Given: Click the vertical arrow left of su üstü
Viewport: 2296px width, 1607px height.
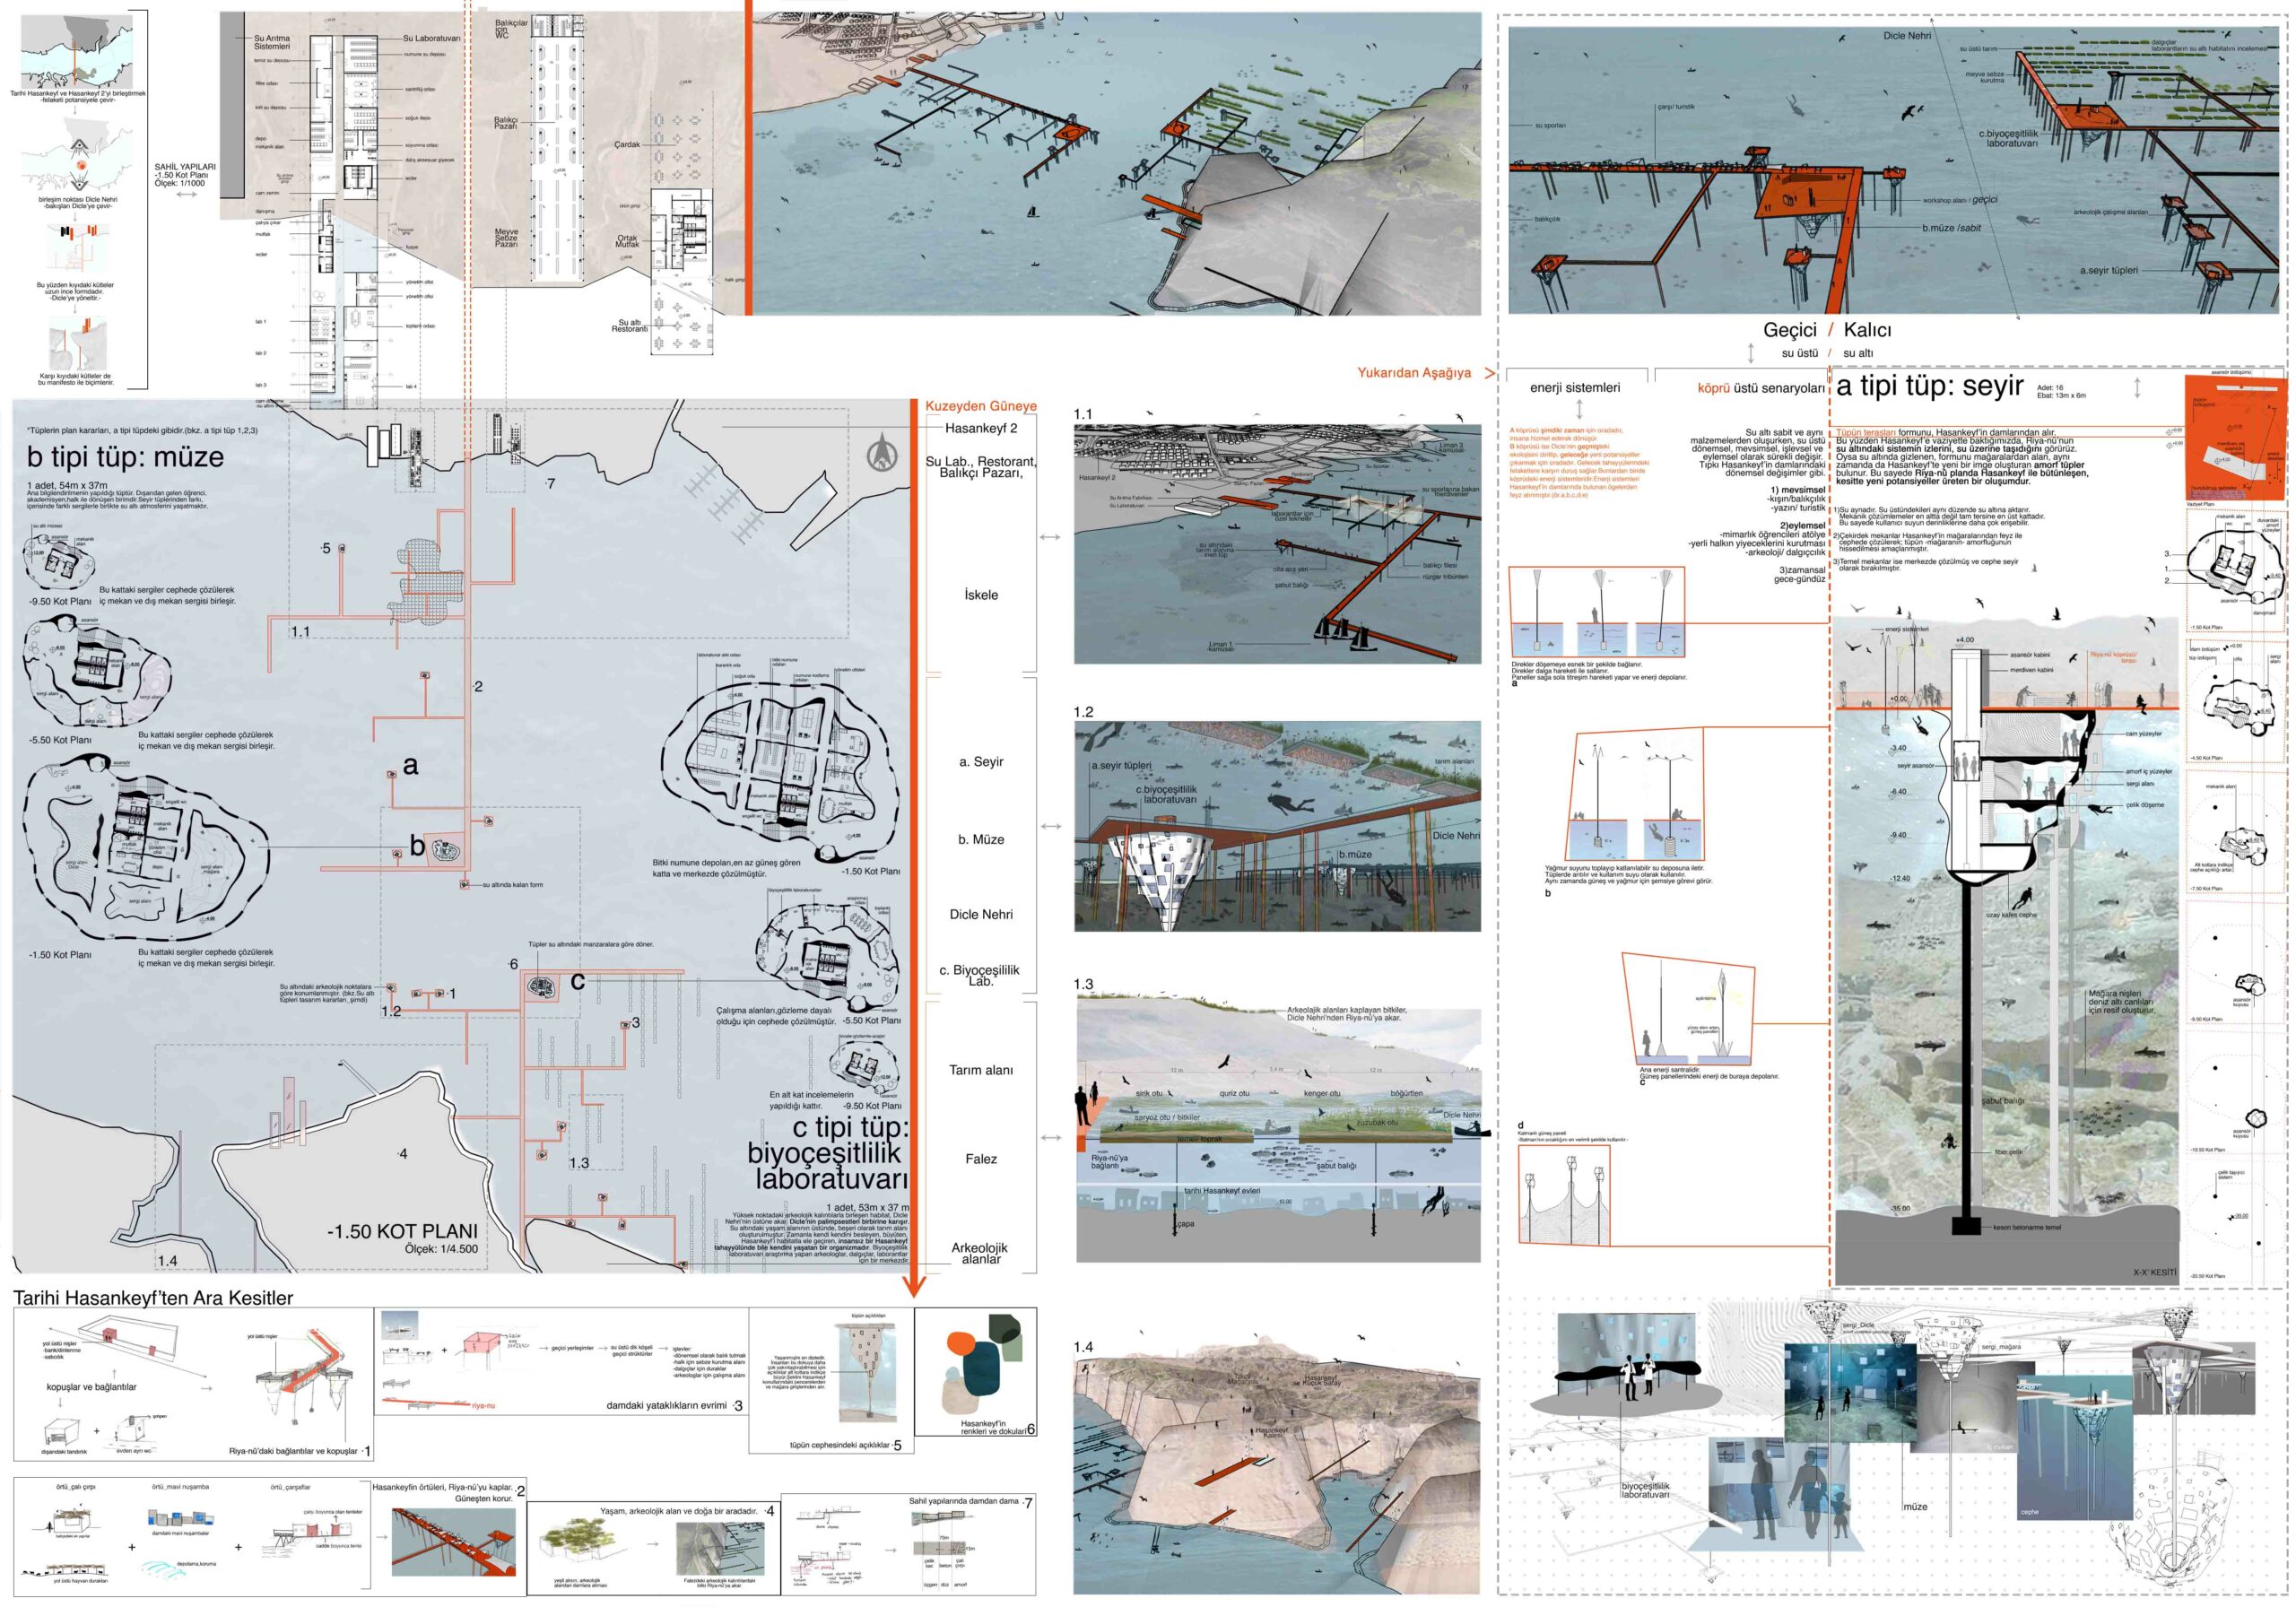Looking at the screenshot, I should tap(1751, 353).
